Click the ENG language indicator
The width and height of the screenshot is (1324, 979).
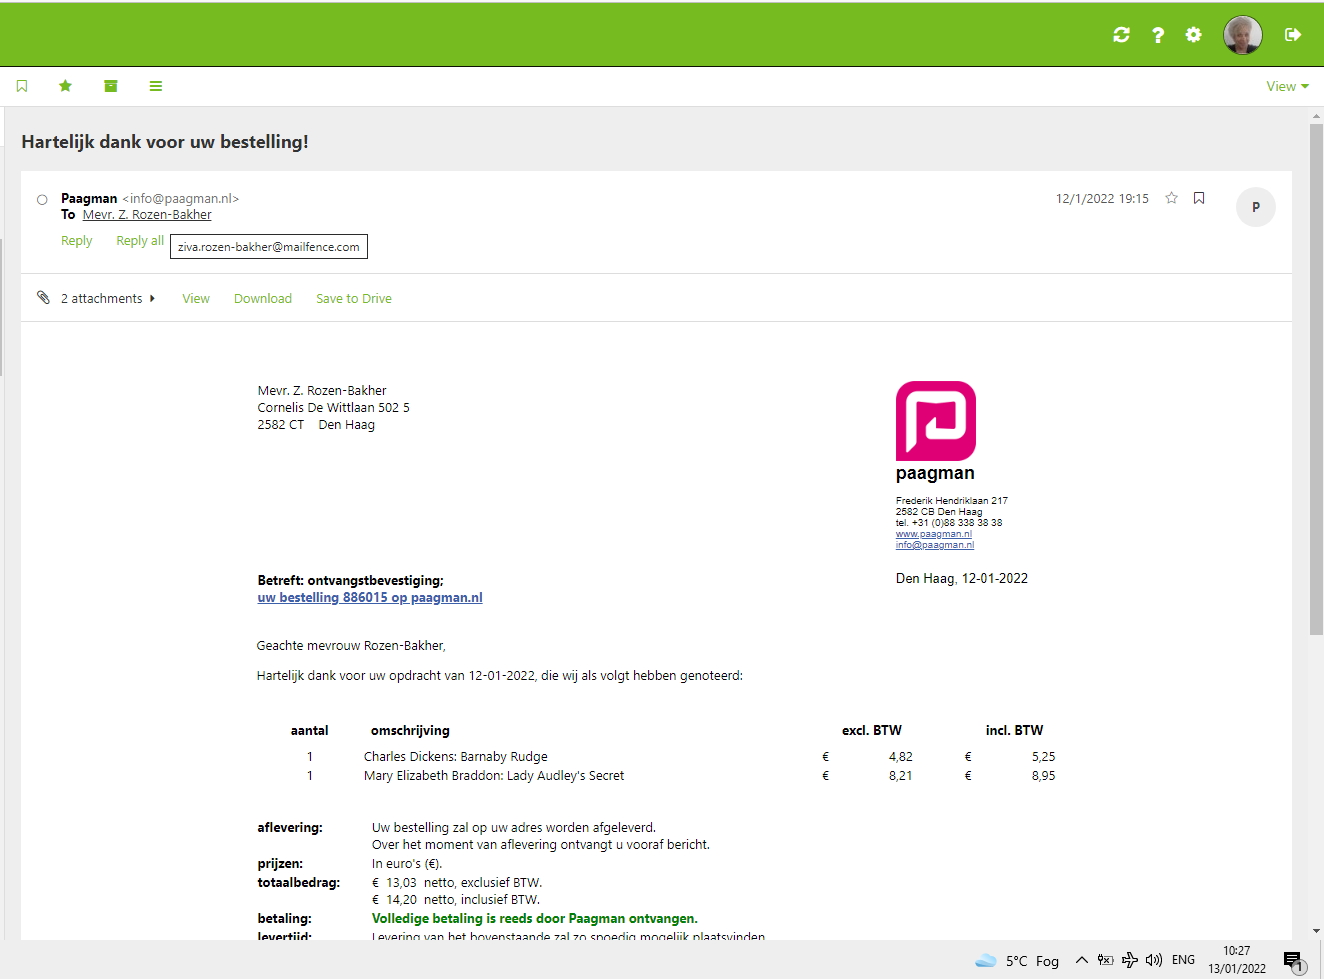pyautogui.click(x=1183, y=960)
